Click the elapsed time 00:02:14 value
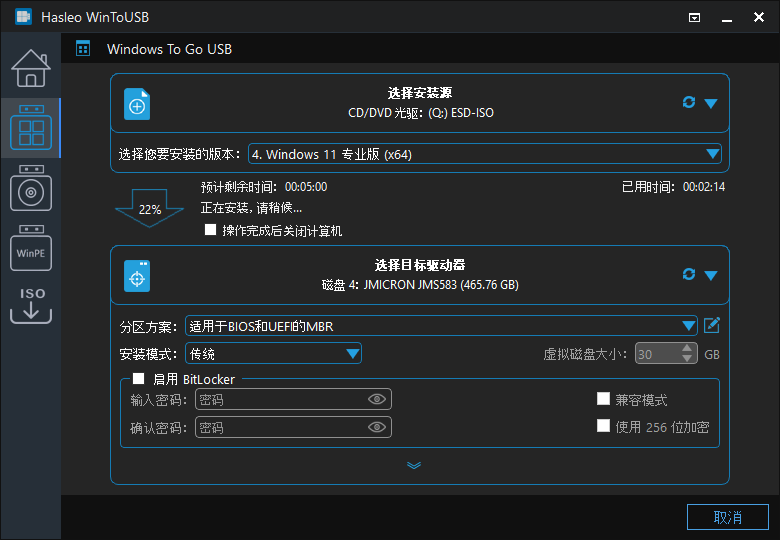The height and width of the screenshot is (540, 780). pos(704,187)
